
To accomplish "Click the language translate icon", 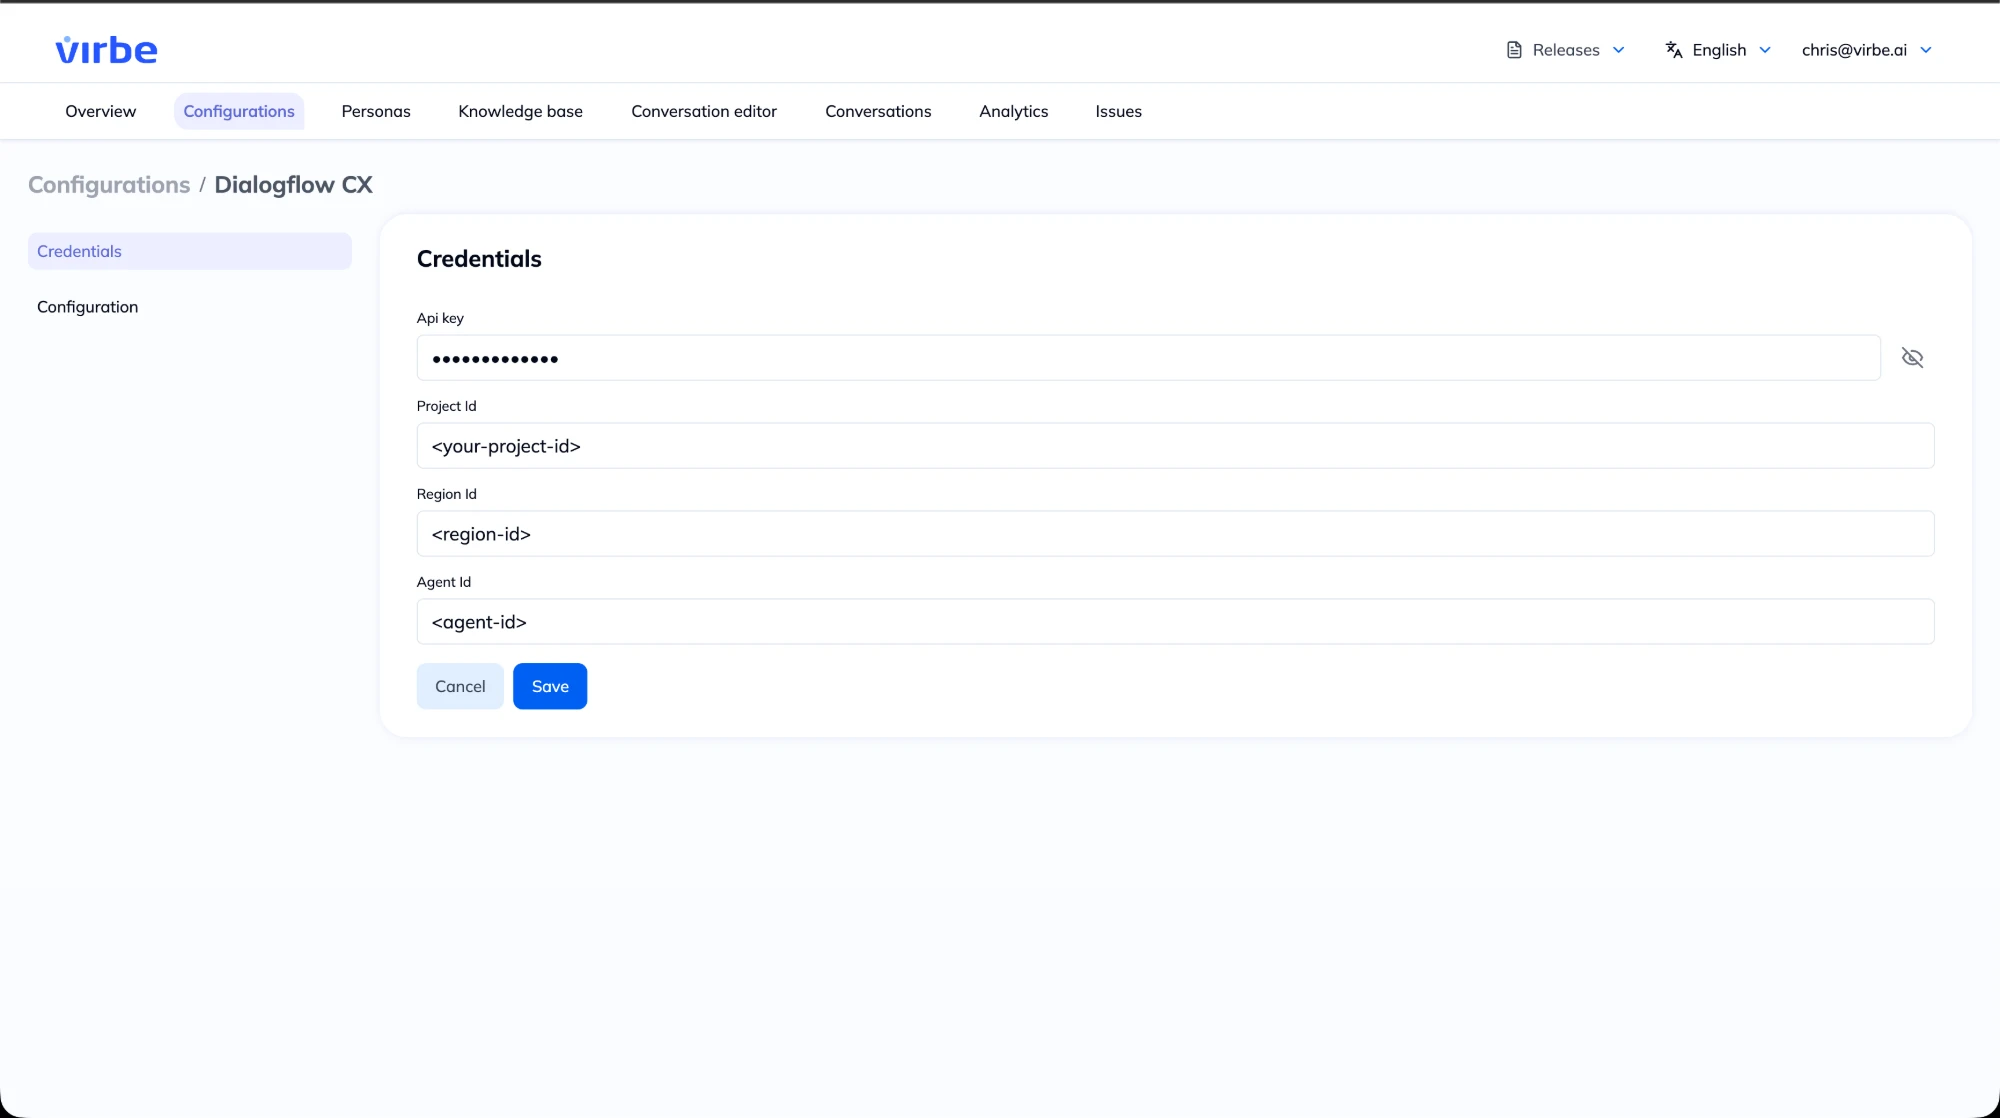I will pyautogui.click(x=1674, y=50).
